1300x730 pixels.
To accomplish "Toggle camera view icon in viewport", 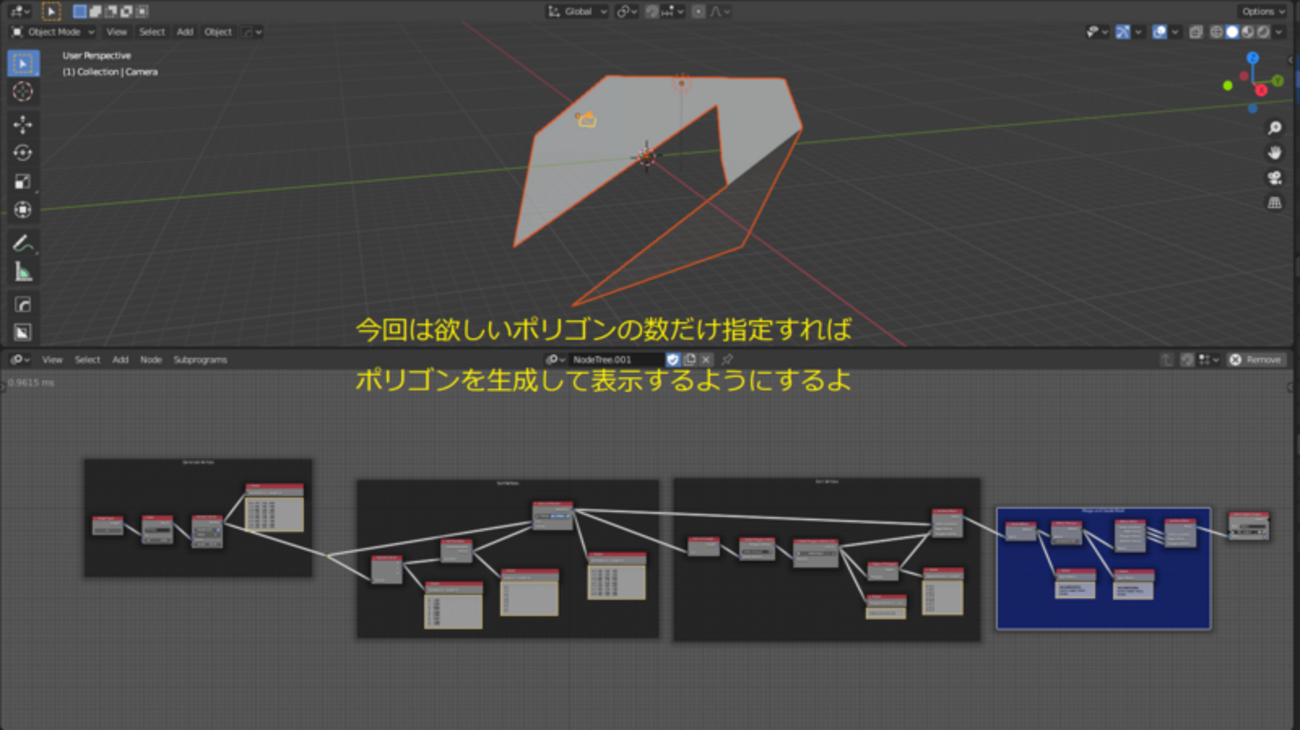I will [x=1274, y=178].
